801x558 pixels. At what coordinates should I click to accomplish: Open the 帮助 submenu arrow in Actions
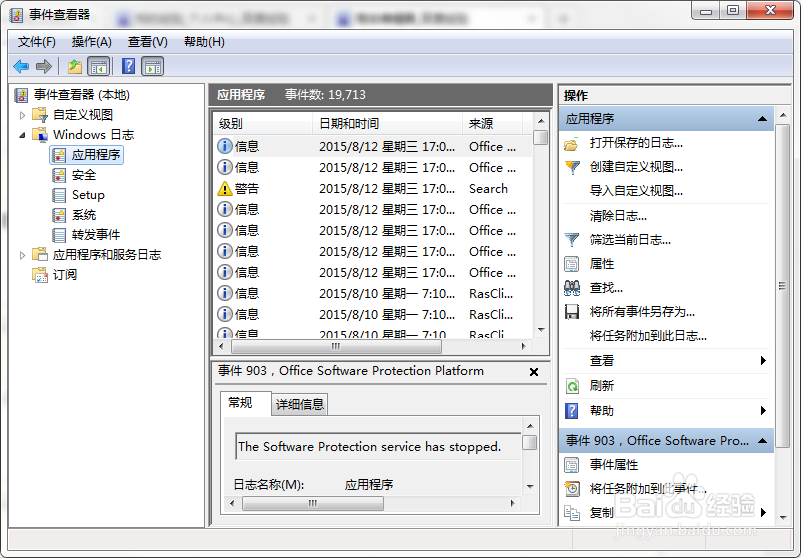point(763,410)
